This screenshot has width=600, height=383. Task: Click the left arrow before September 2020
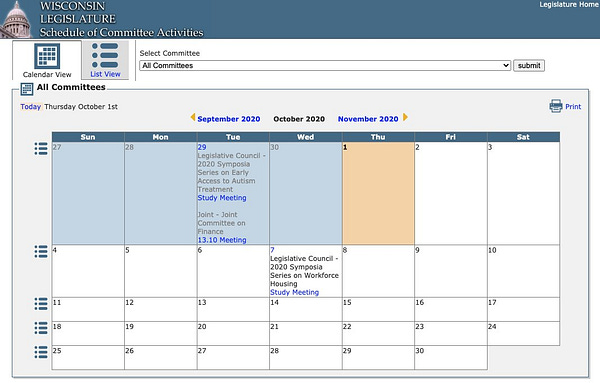(x=193, y=117)
